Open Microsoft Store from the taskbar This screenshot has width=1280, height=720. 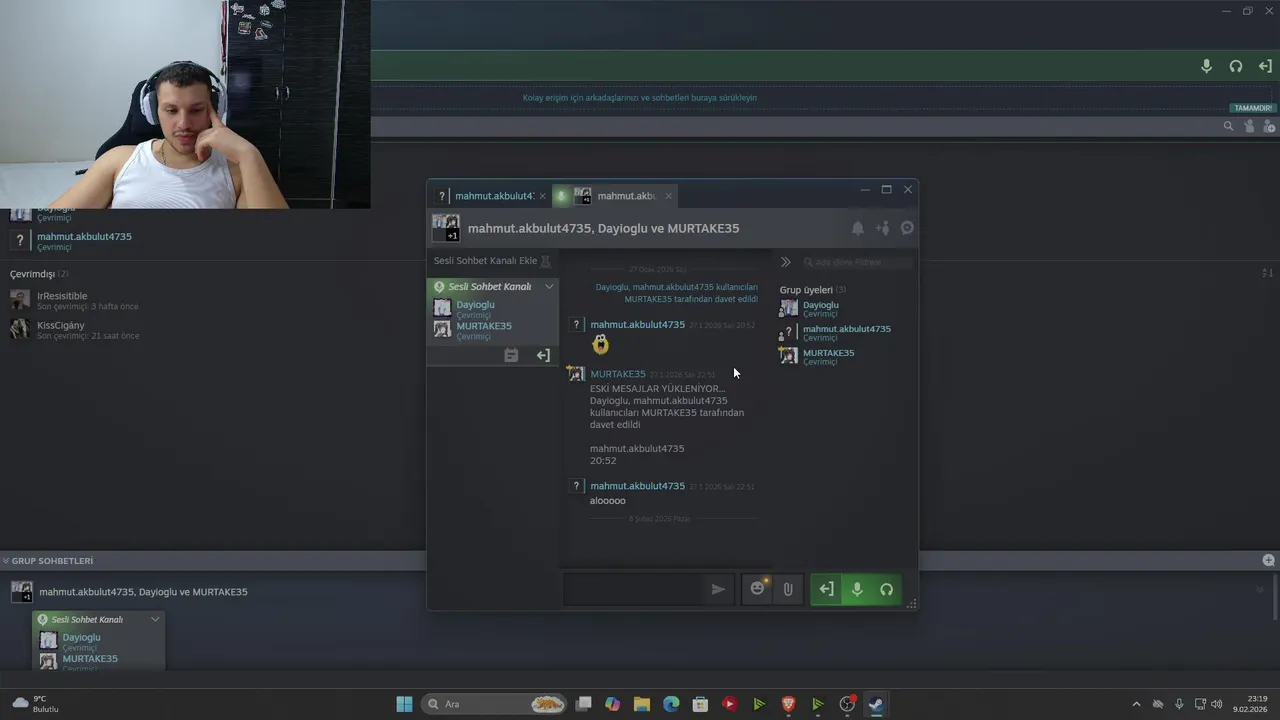tap(700, 704)
